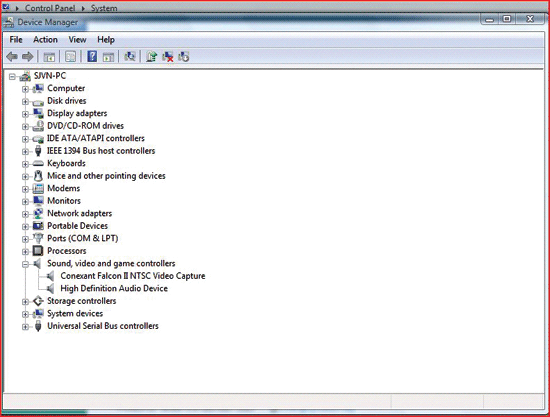Open the View menu

[x=77, y=40]
